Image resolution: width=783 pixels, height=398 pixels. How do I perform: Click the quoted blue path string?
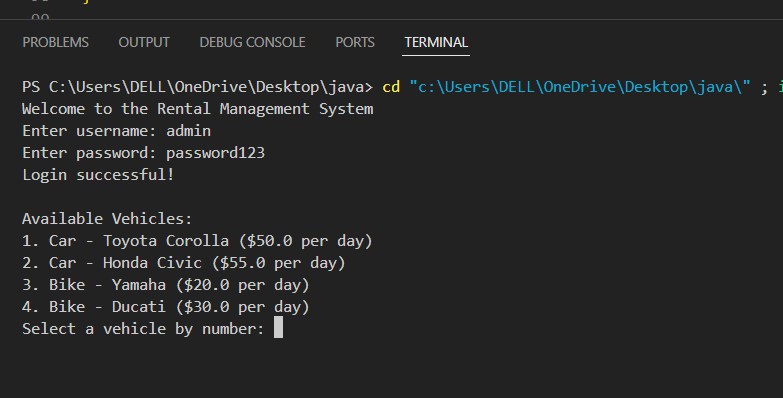pyautogui.click(x=580, y=87)
